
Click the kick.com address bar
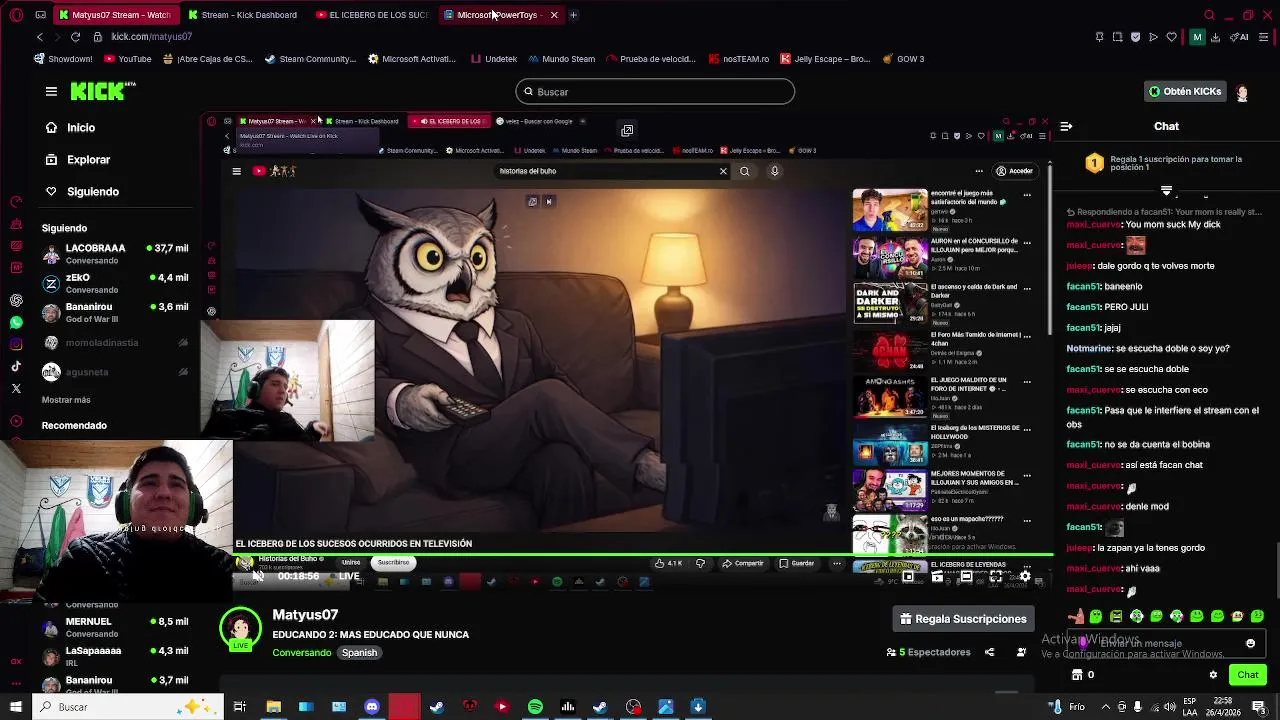point(151,37)
